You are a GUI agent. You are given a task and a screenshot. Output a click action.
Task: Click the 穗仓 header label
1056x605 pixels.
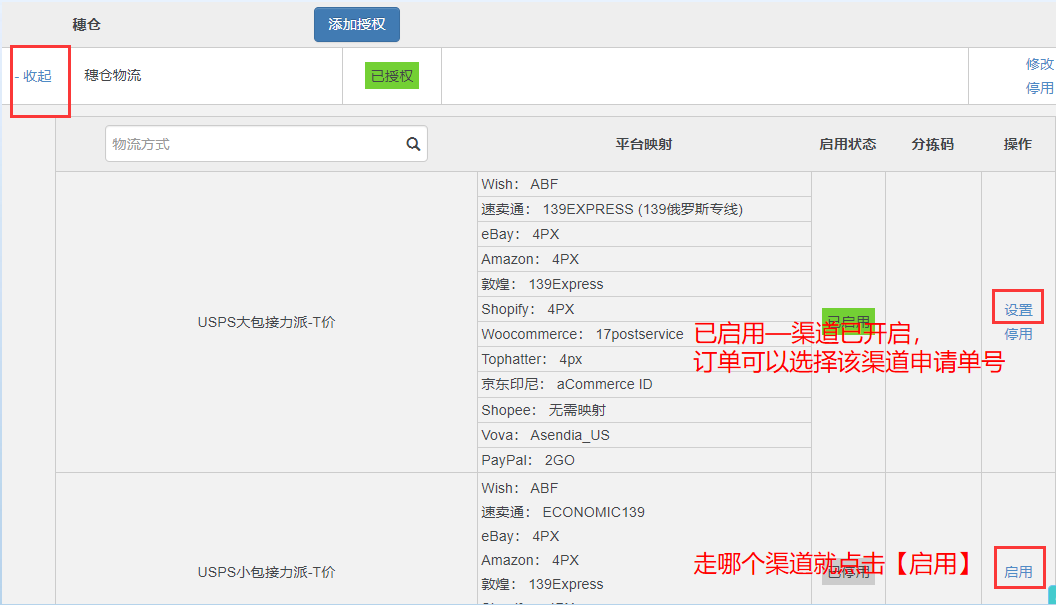pyautogui.click(x=86, y=25)
